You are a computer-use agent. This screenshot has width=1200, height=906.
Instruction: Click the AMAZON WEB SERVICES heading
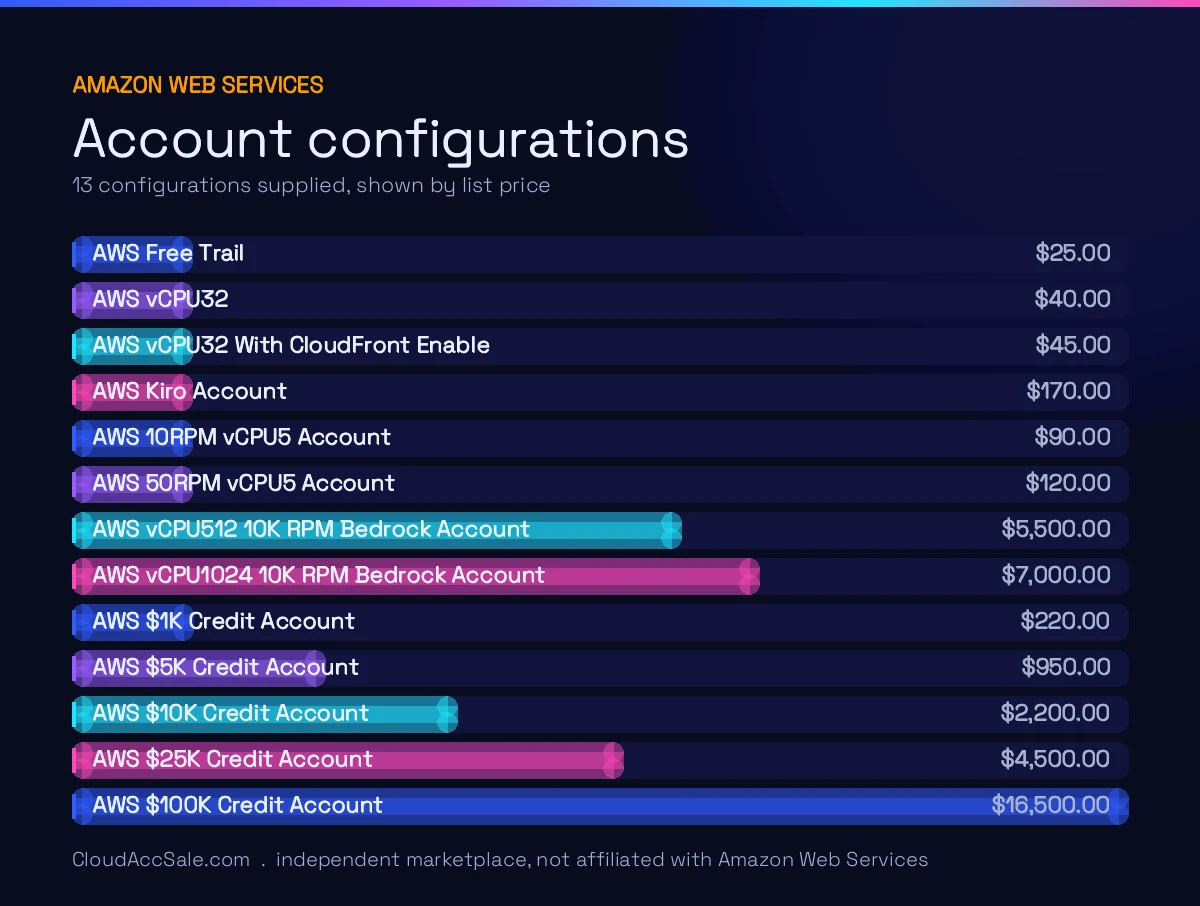pos(198,85)
